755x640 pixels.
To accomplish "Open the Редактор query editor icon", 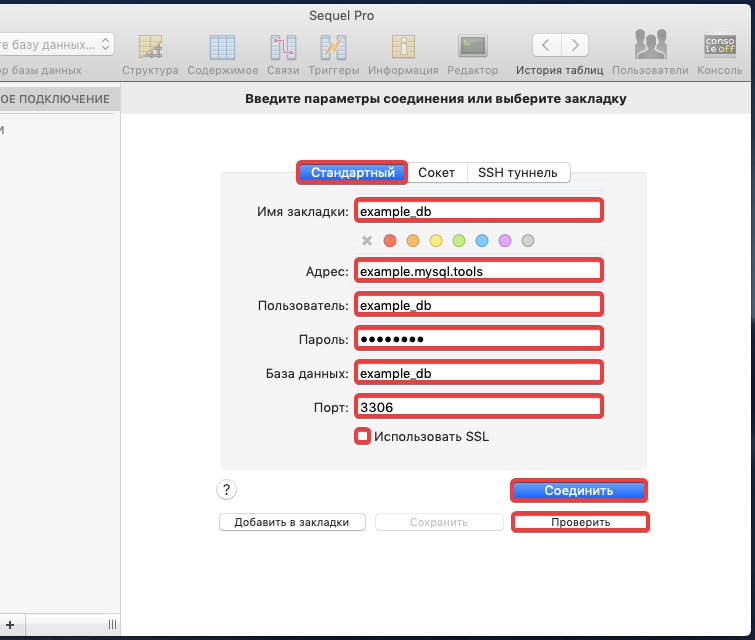I will [x=472, y=47].
